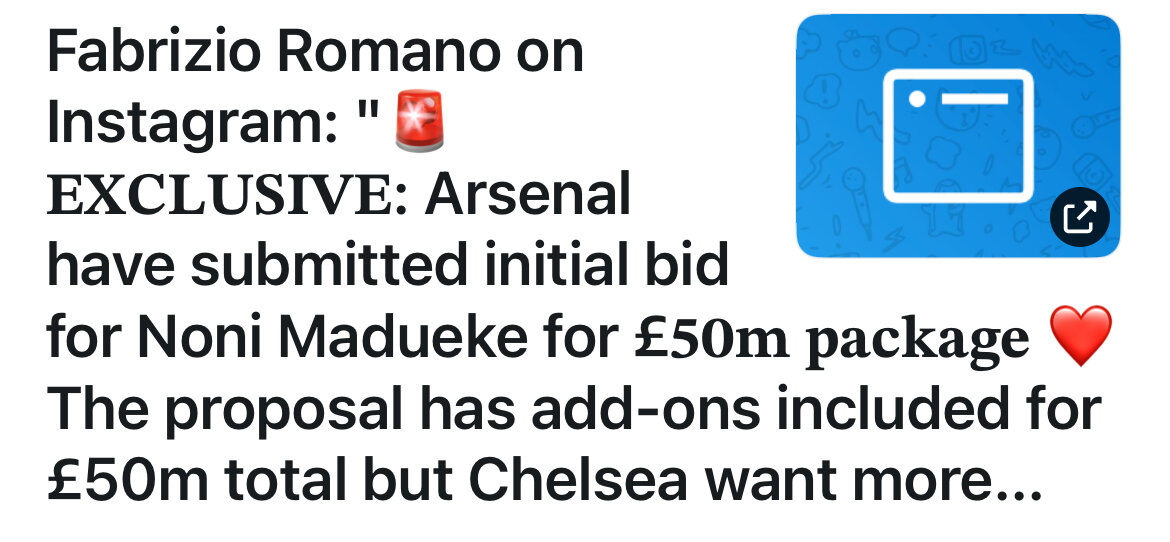Image resolution: width=1170 pixels, height=542 pixels.
Task: Click the red heart emoji
Action: click(1080, 335)
